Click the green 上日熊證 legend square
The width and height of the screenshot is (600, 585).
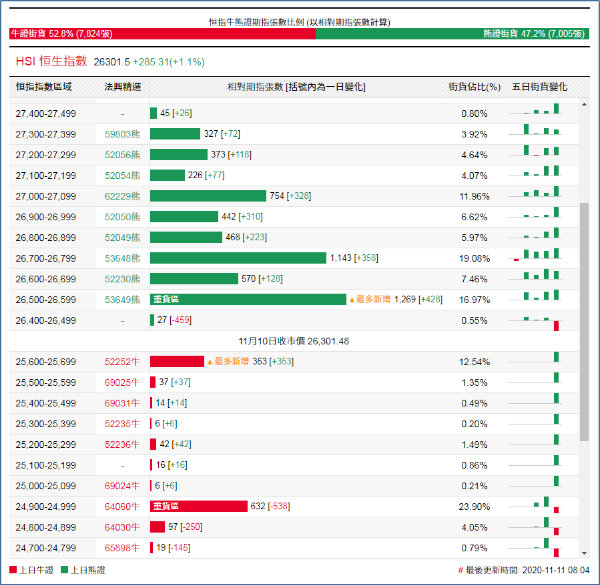[65, 570]
